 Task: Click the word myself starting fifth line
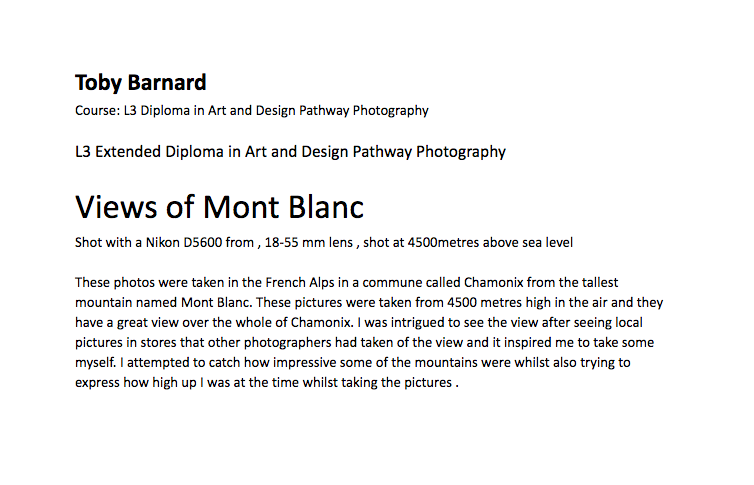point(96,363)
